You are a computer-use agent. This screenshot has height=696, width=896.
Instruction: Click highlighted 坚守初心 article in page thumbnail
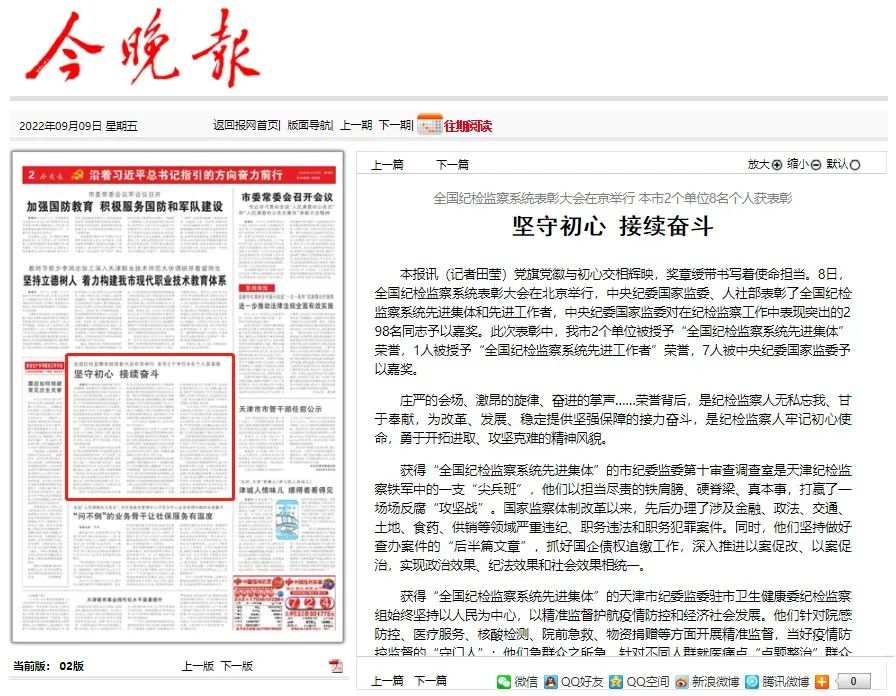(x=149, y=425)
